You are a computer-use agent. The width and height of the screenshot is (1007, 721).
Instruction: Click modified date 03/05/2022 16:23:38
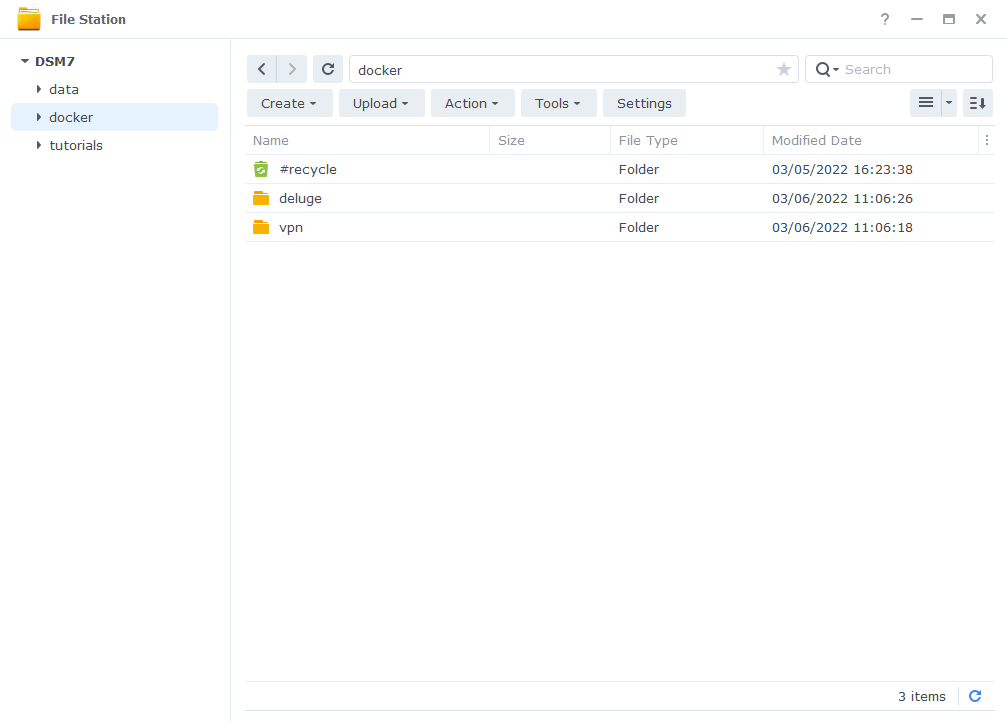click(842, 169)
